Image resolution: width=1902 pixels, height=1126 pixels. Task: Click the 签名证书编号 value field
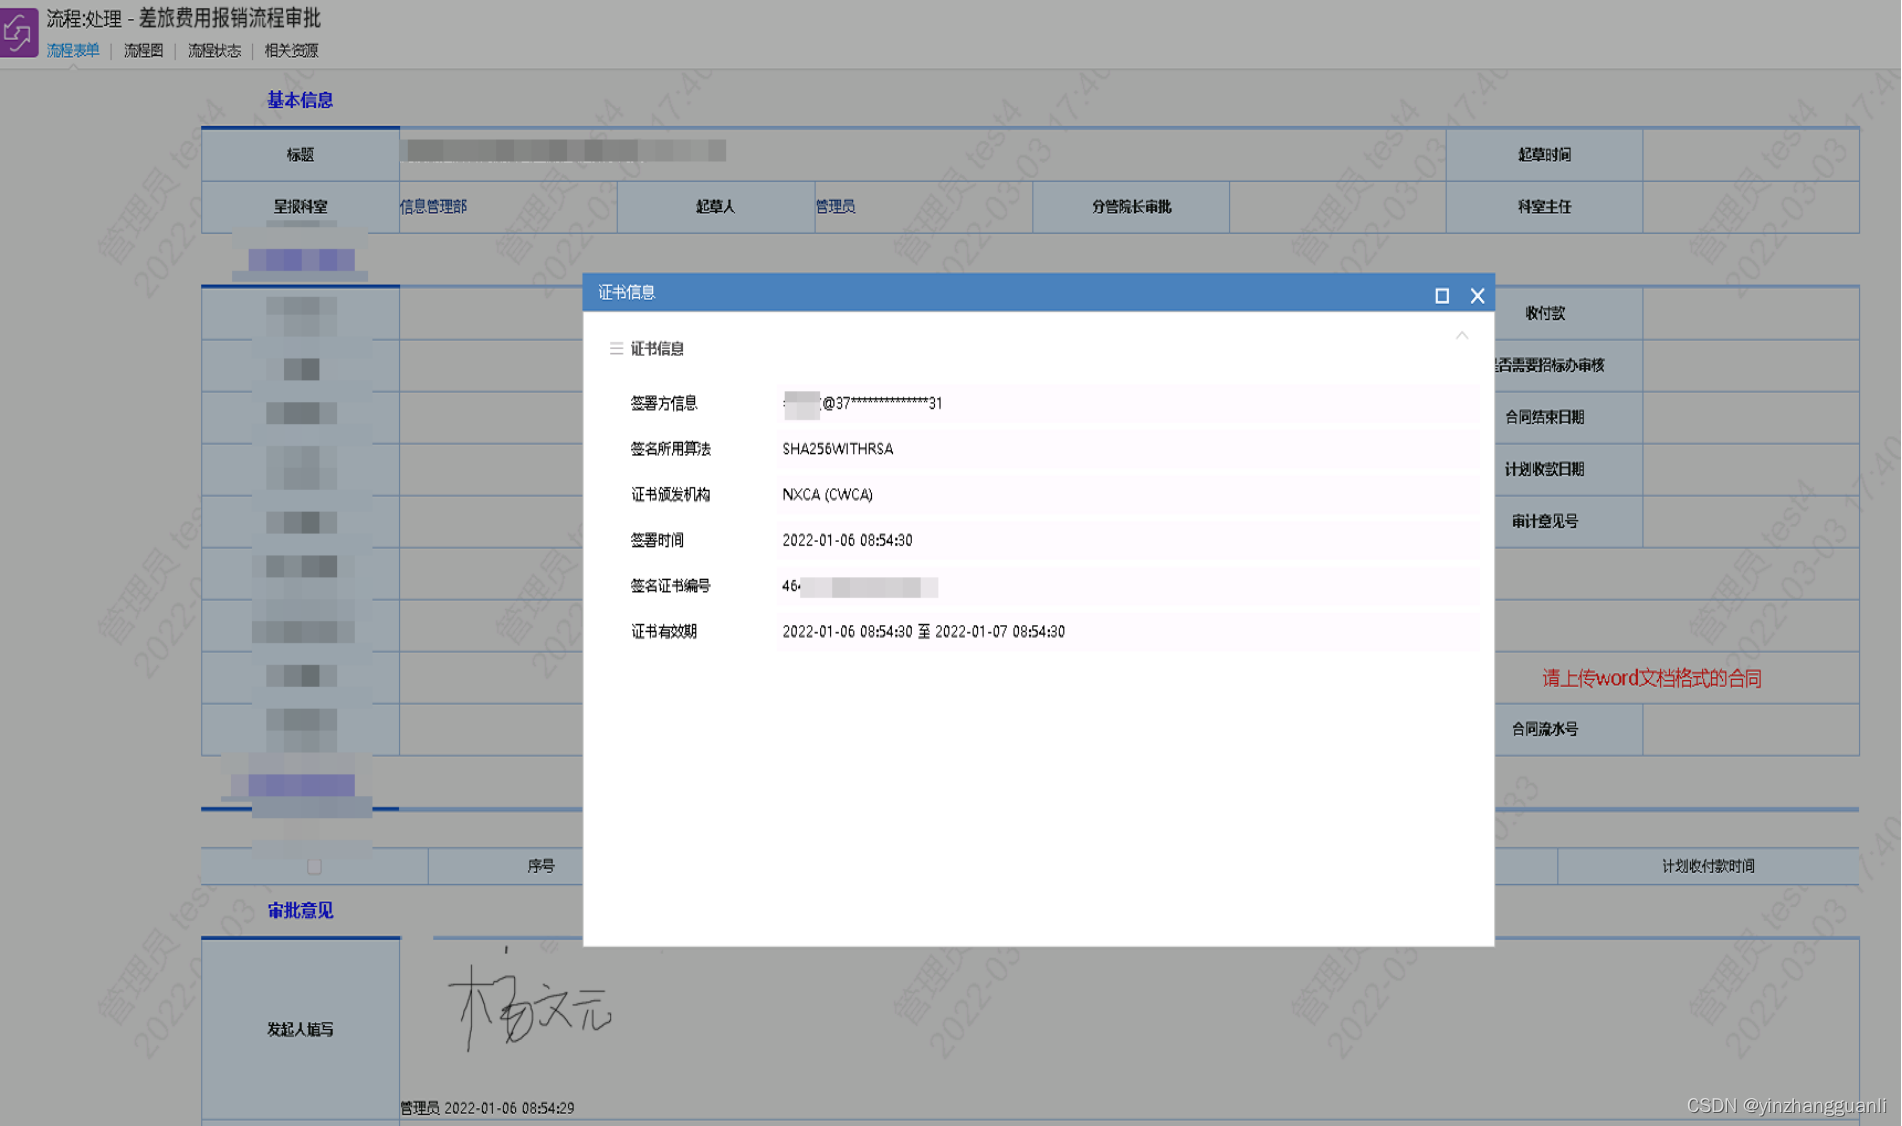(1128, 586)
